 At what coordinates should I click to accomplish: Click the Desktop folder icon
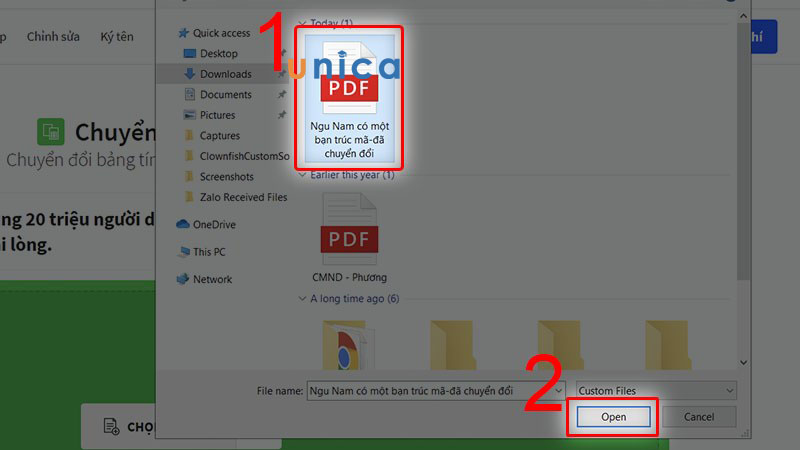[x=189, y=53]
